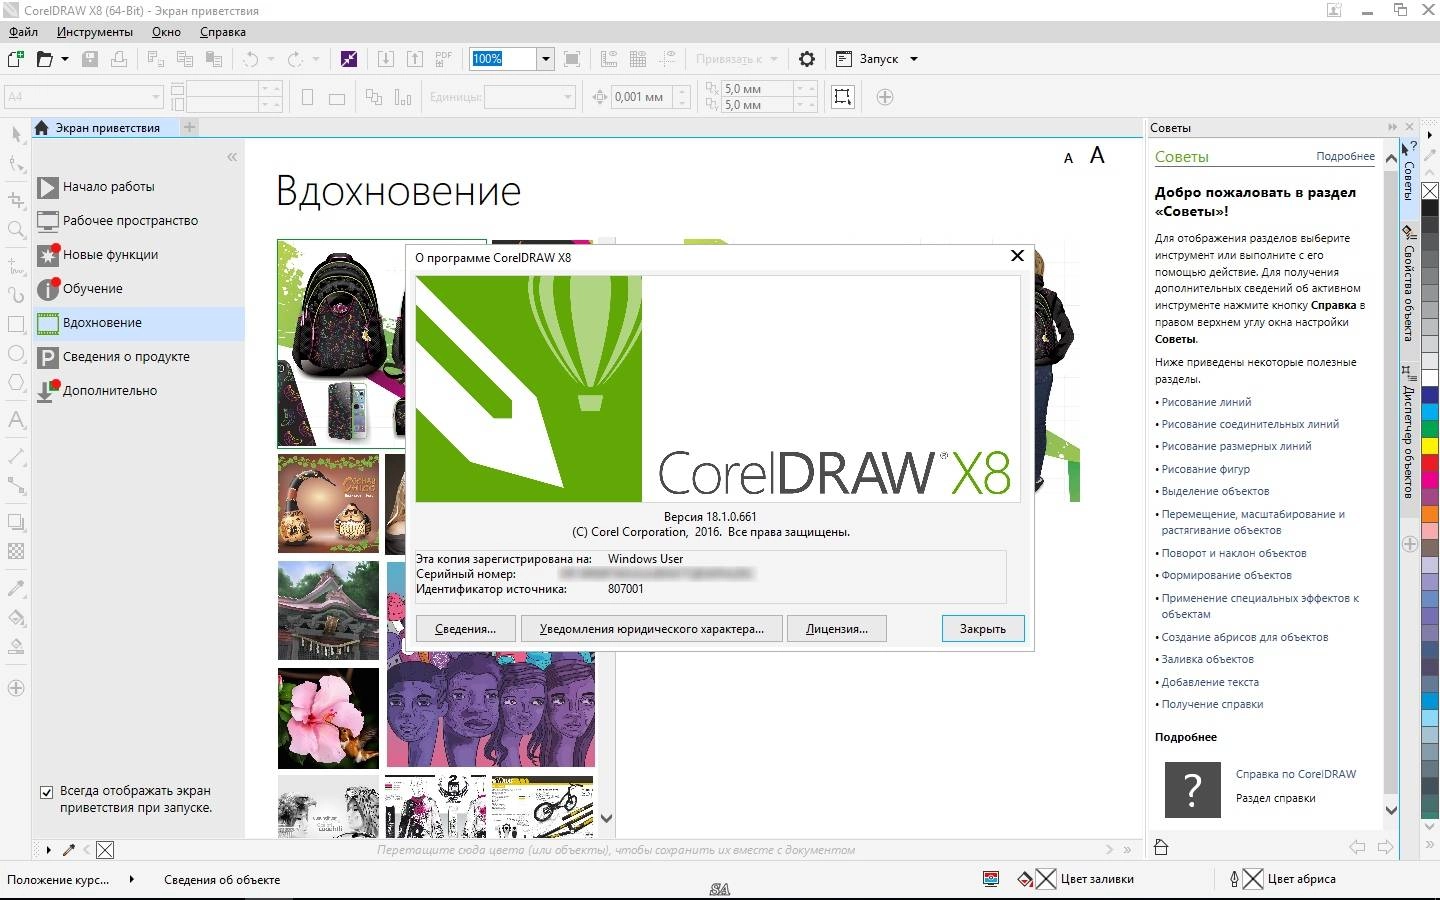Click the import icon in the toolbar
Image resolution: width=1440 pixels, height=900 pixels.
(x=385, y=59)
